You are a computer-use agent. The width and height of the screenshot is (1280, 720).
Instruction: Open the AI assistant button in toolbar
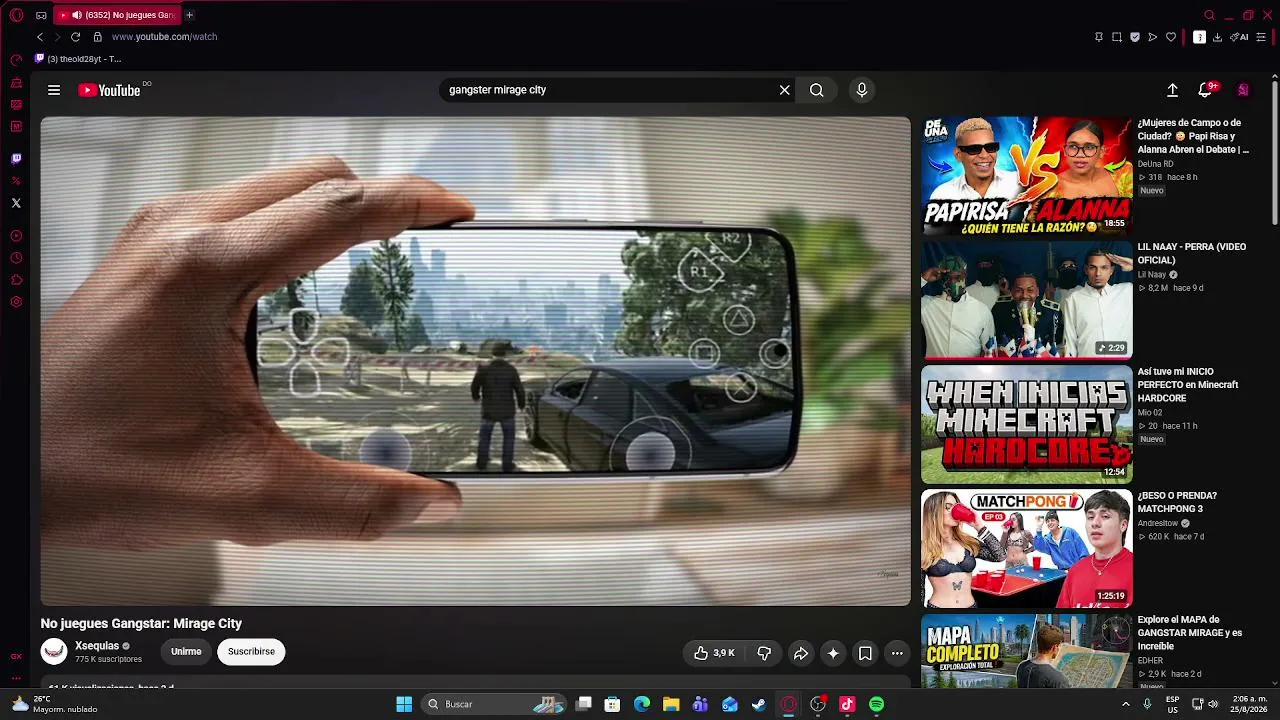[1240, 37]
